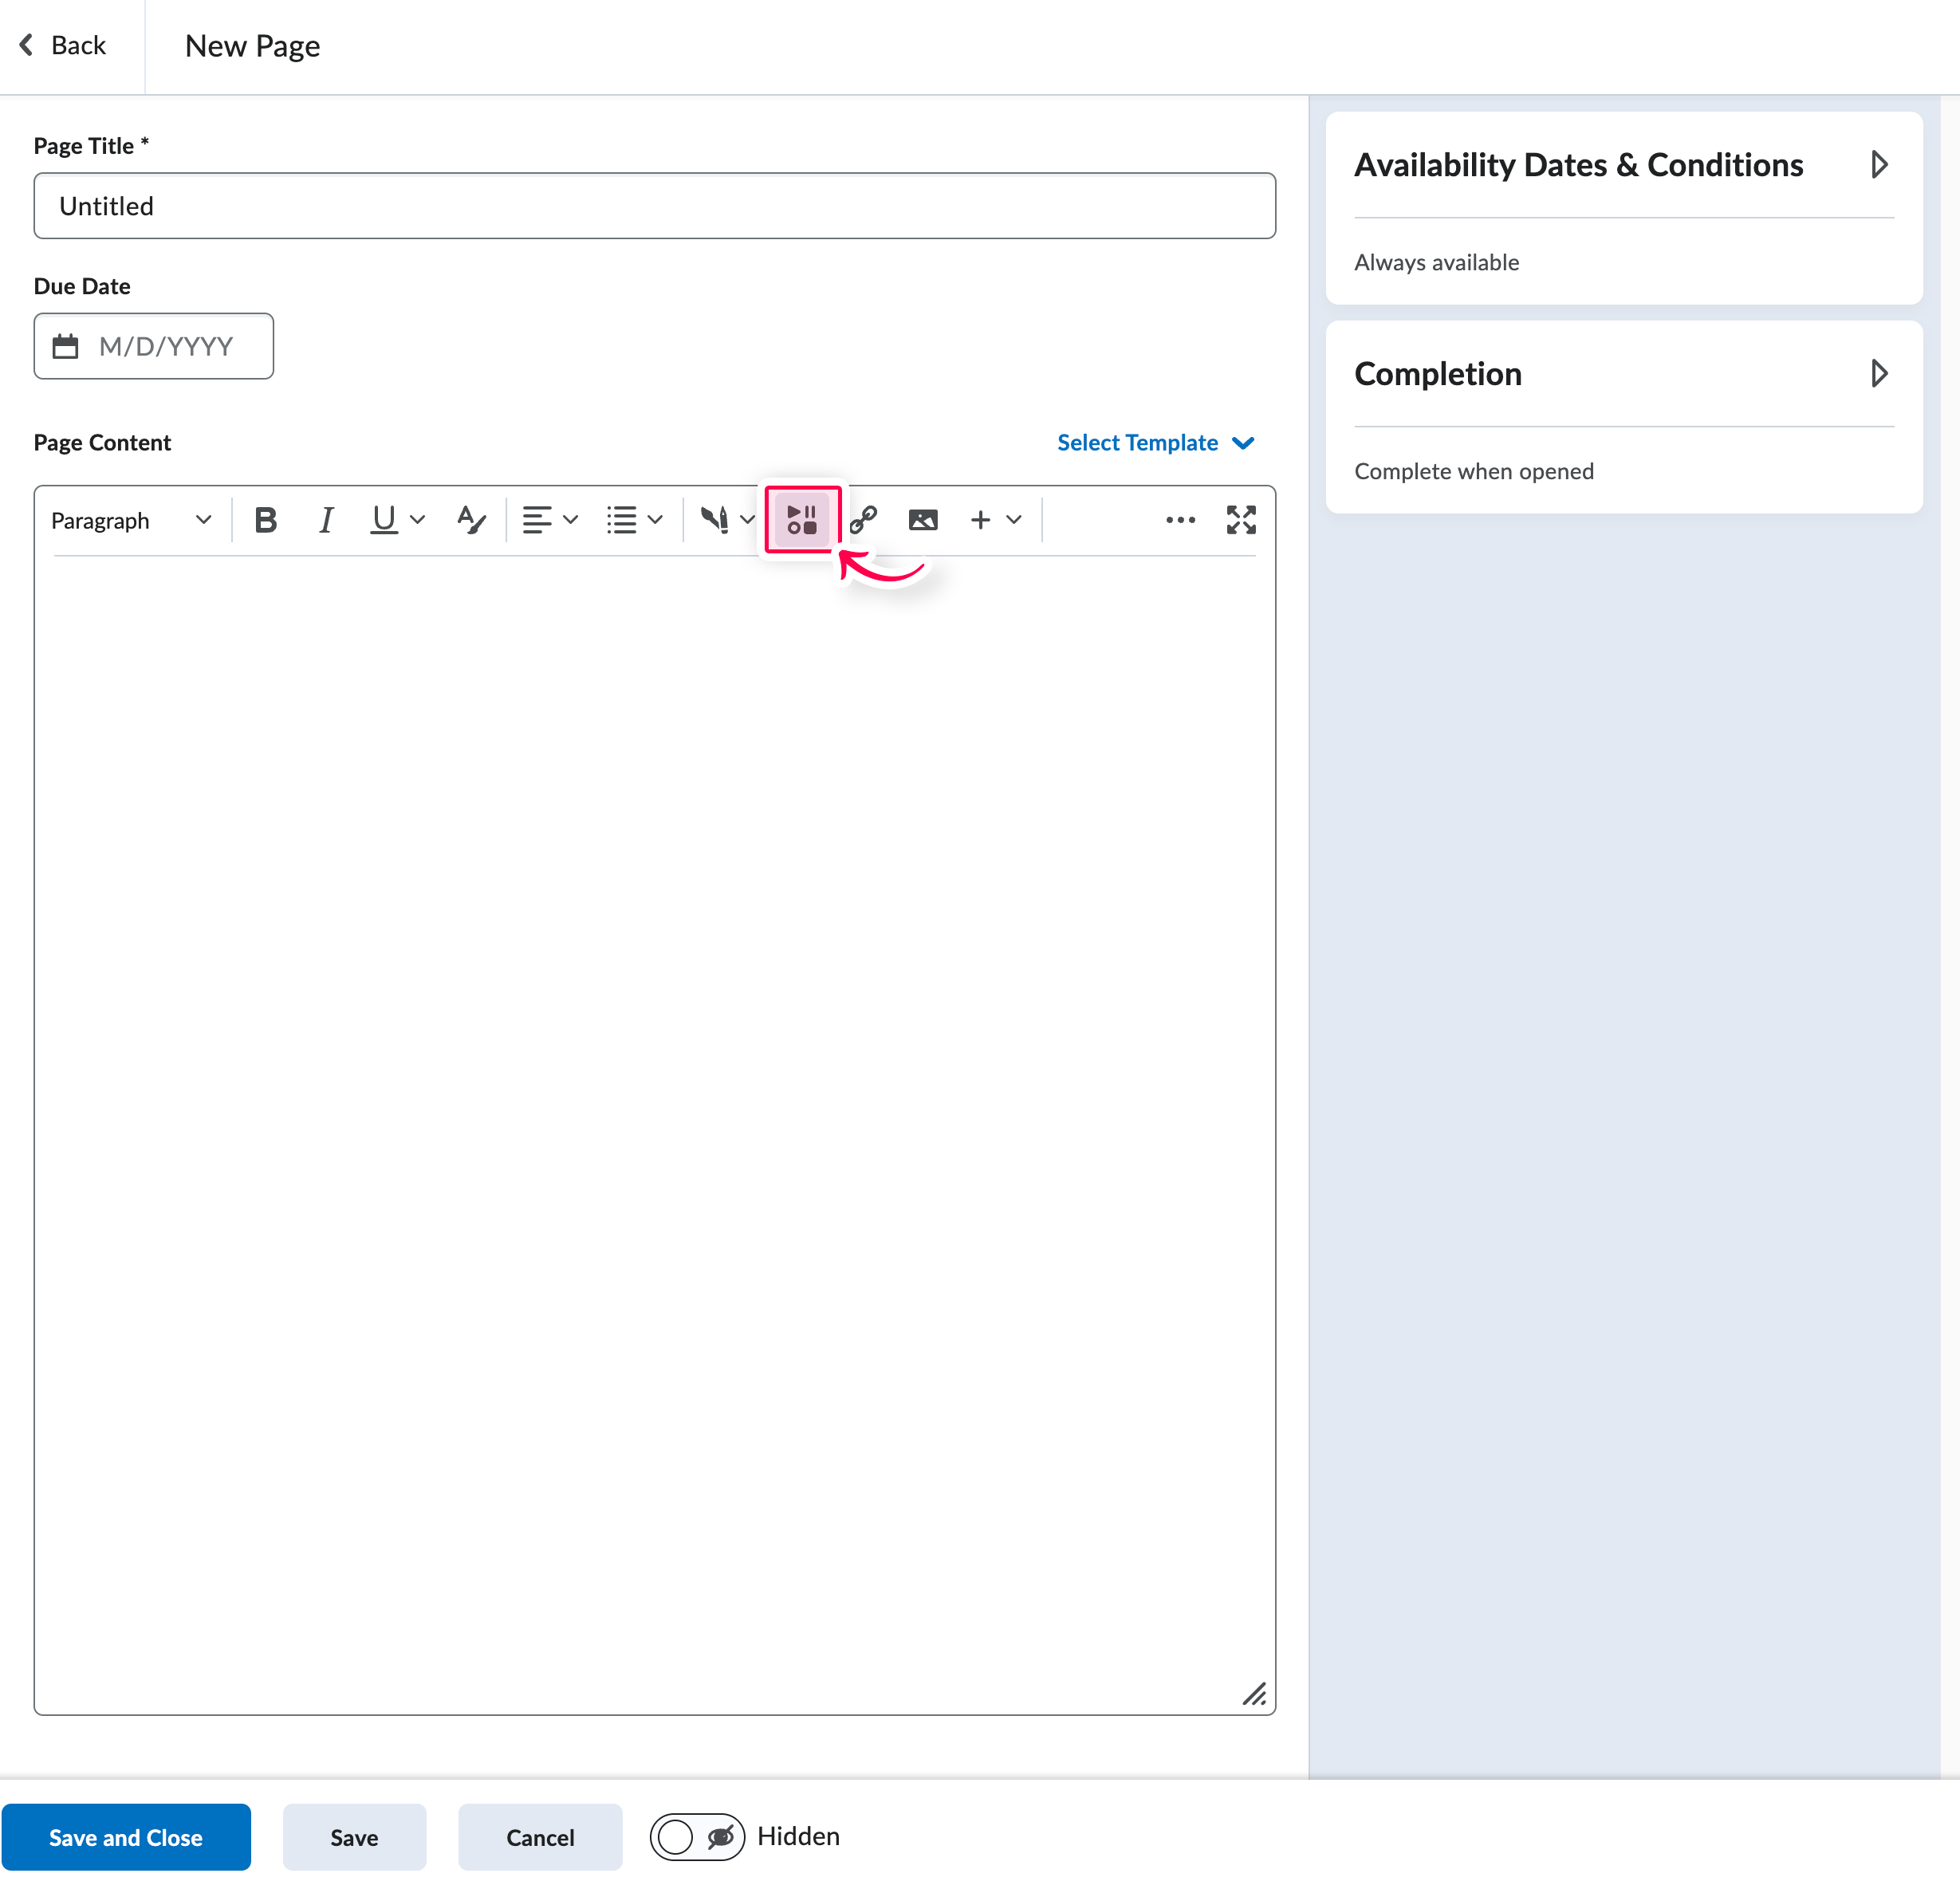Open the Select Template dropdown
The image size is (1960, 1885).
1155,443
